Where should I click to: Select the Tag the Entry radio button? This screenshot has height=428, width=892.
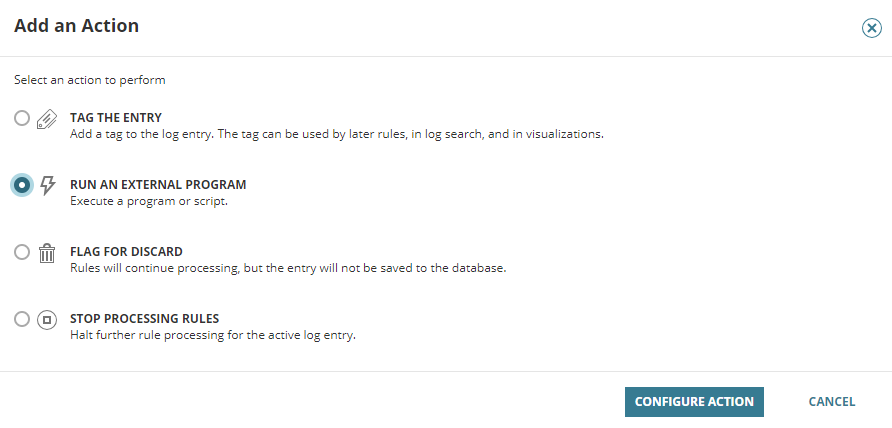click(x=22, y=118)
